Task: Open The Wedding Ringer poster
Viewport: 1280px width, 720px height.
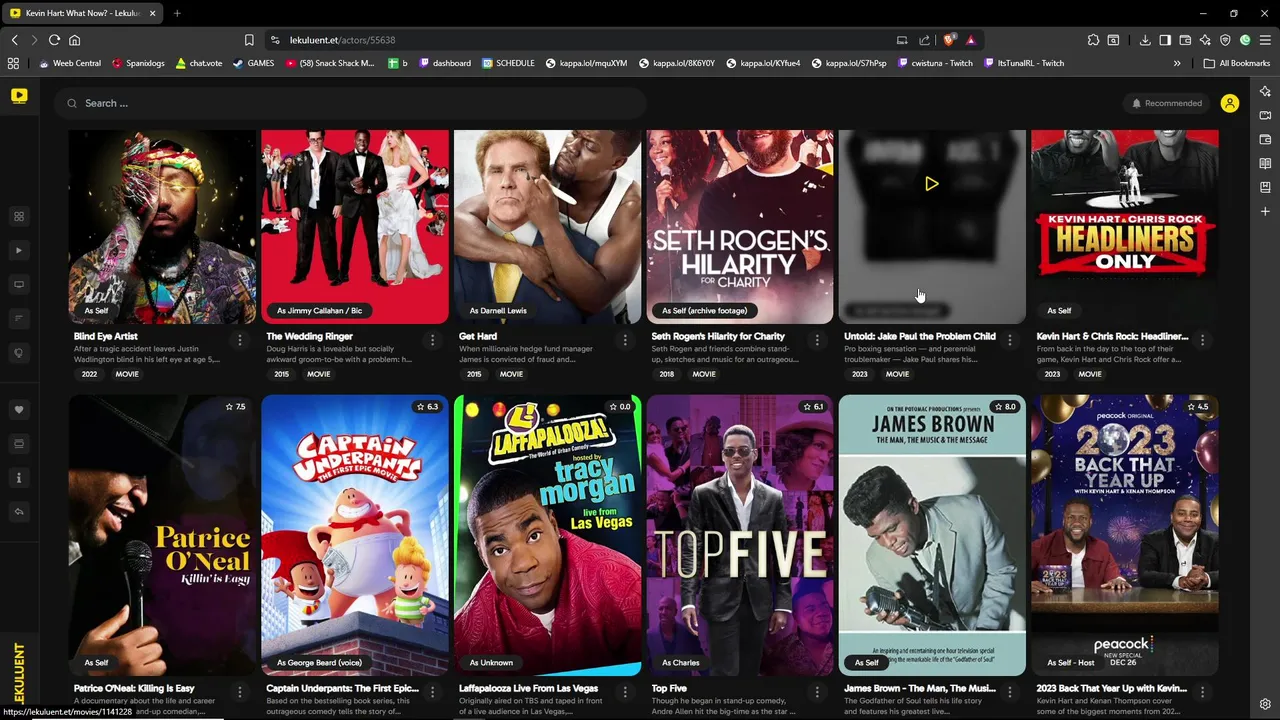Action: tap(355, 227)
